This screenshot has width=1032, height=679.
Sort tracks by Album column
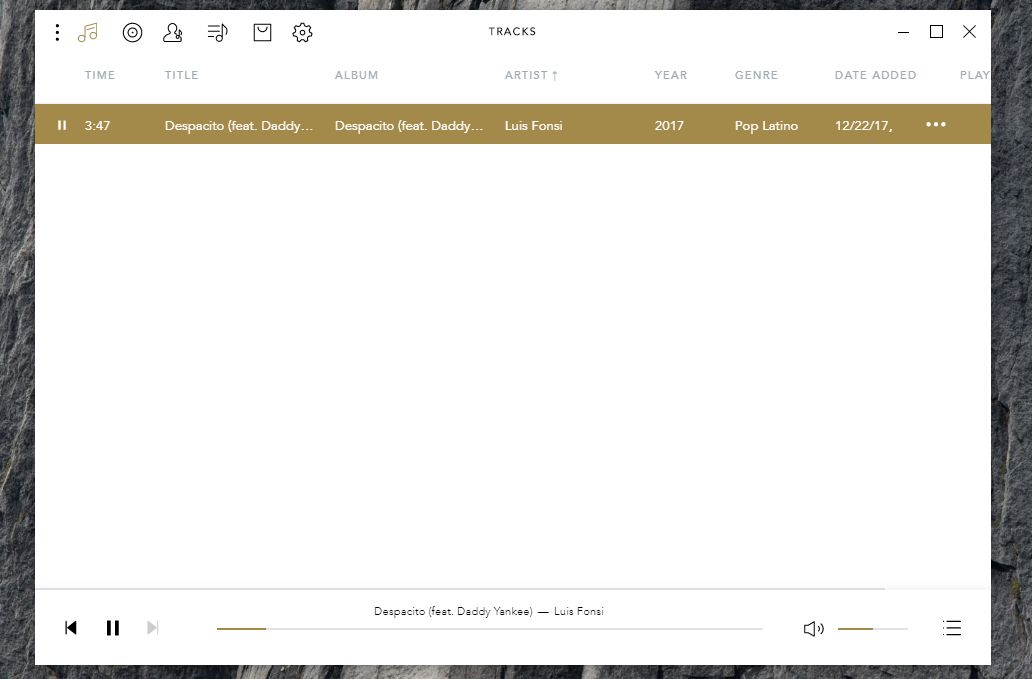[357, 75]
